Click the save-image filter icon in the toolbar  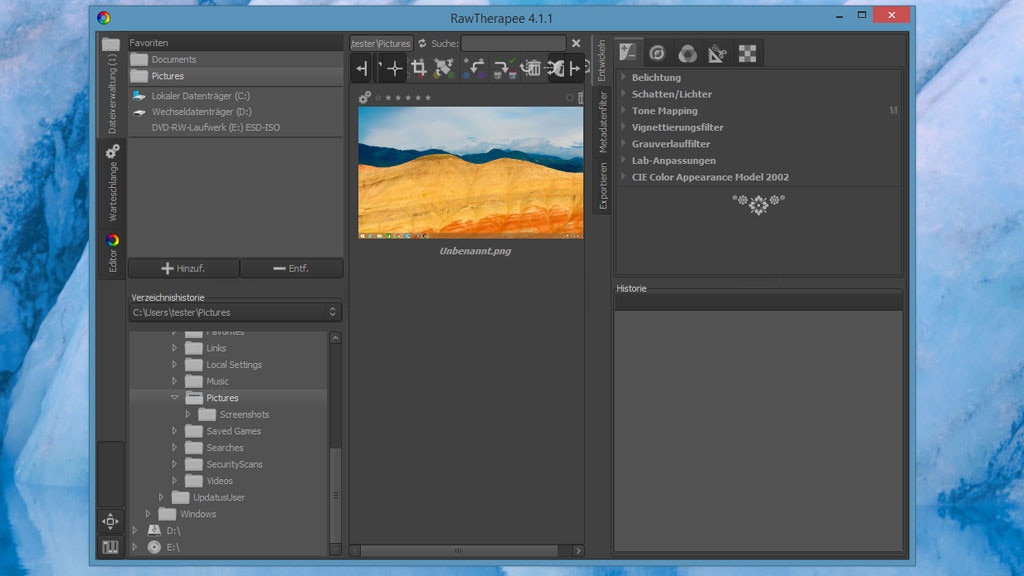click(506, 68)
